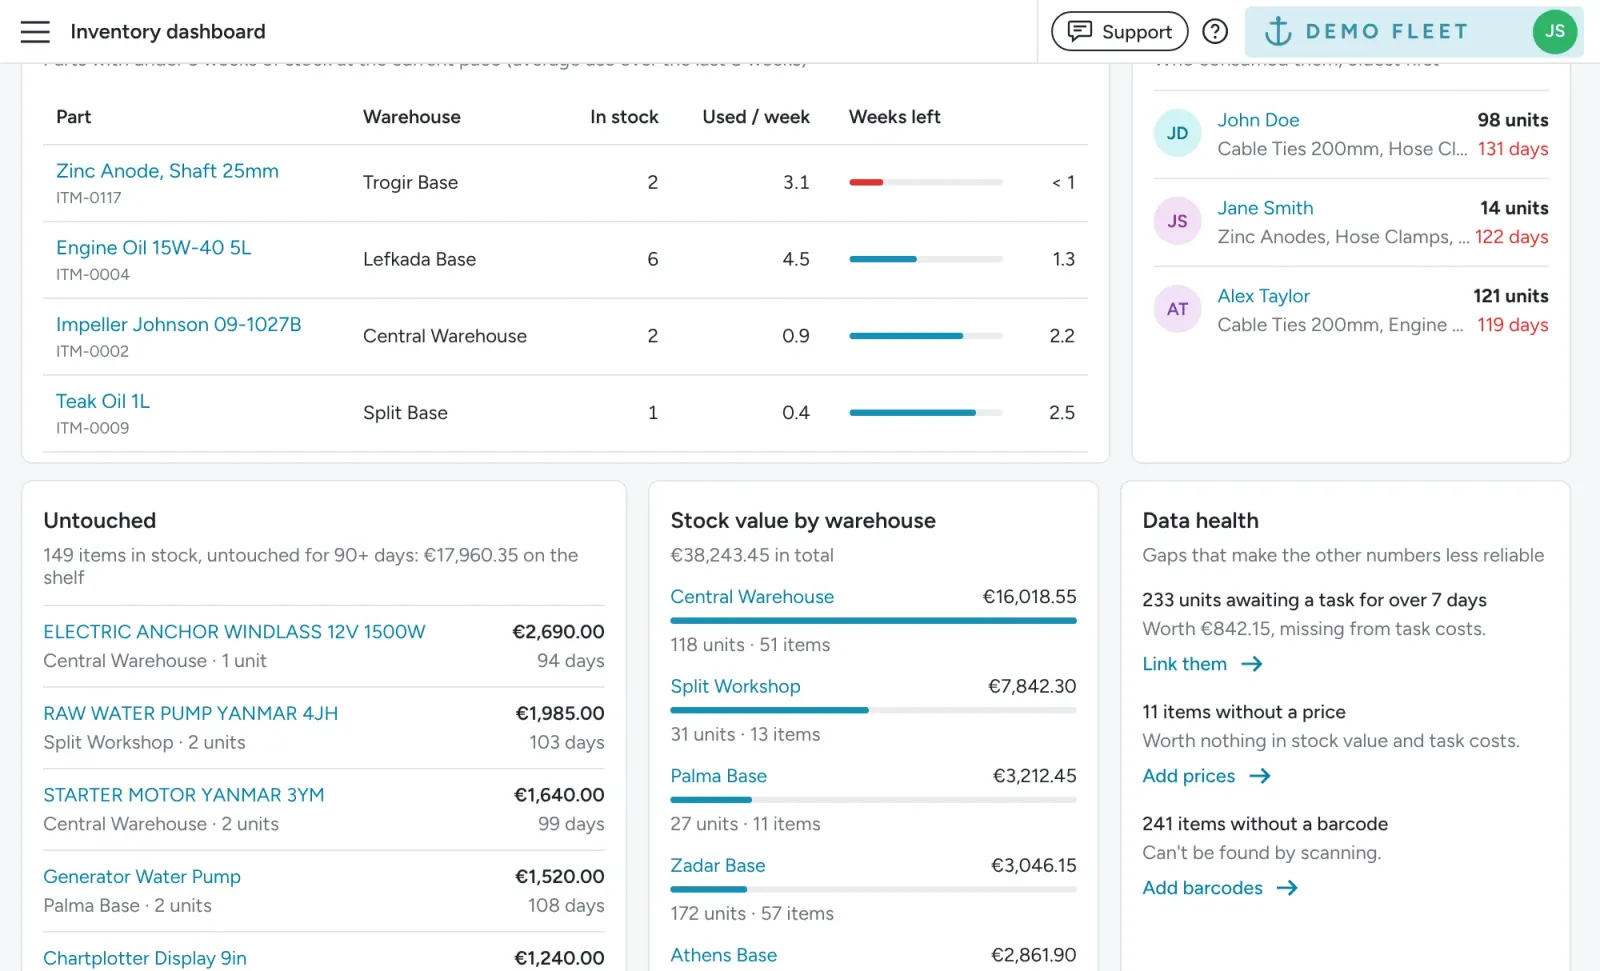Click the arrow next to Add barcodes
The image size is (1600, 971).
point(1287,888)
